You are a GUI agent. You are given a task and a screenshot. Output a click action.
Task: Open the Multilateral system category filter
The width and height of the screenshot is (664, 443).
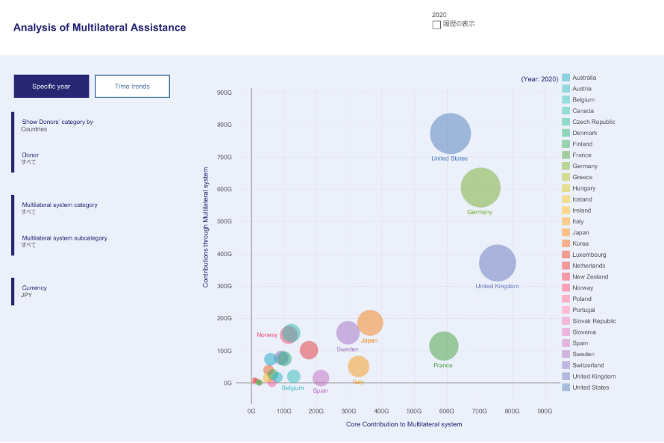click(59, 208)
